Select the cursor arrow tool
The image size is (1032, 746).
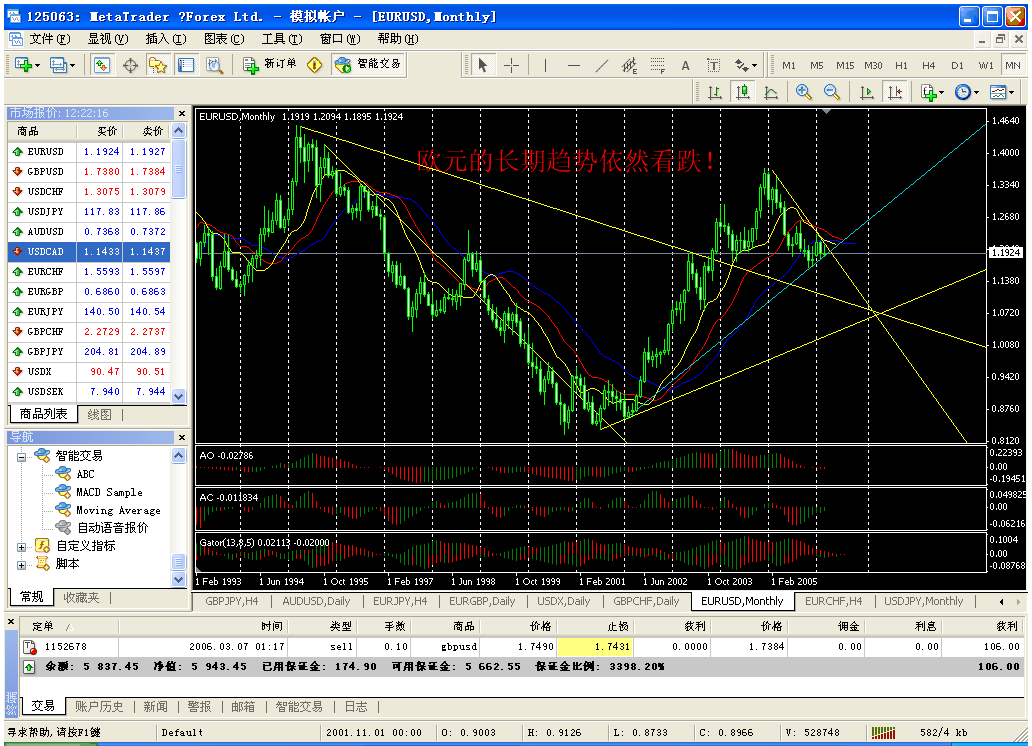click(x=482, y=65)
